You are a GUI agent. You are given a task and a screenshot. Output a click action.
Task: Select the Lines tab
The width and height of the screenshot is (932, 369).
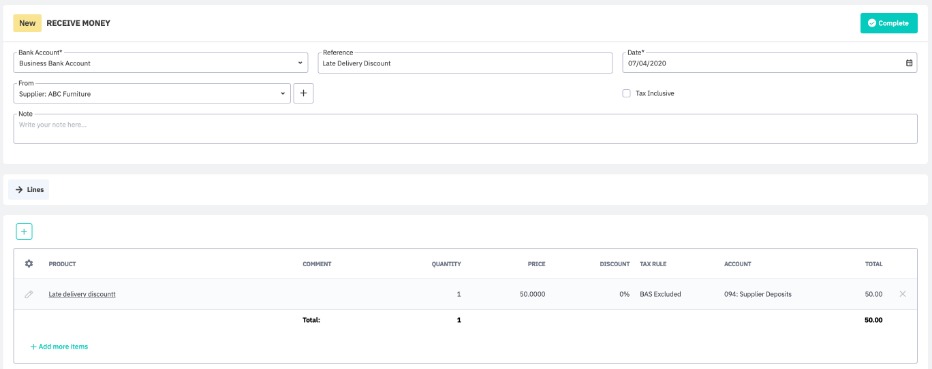(29, 190)
